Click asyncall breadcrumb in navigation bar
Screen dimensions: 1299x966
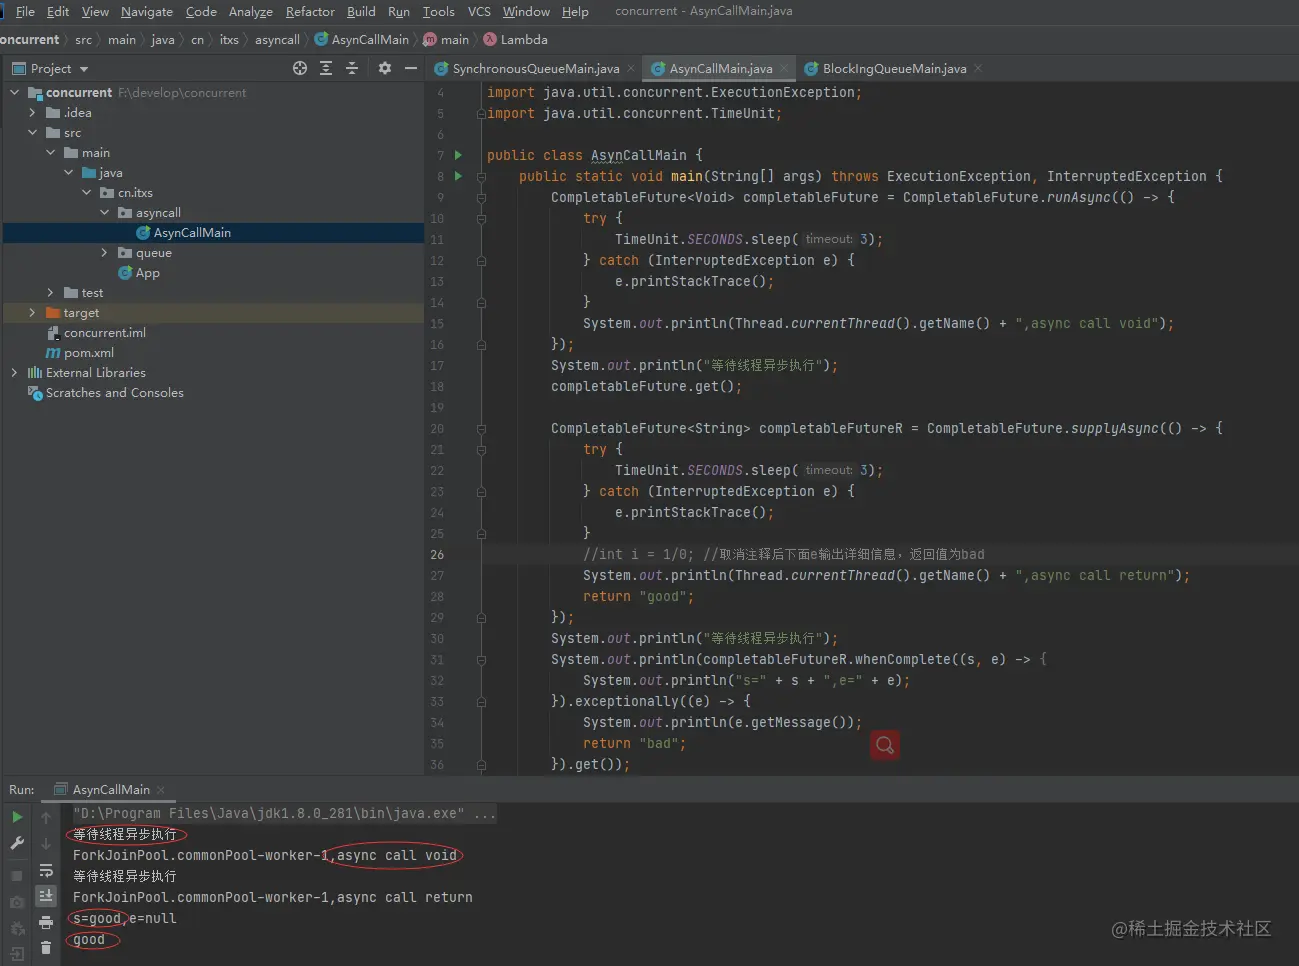click(x=277, y=40)
